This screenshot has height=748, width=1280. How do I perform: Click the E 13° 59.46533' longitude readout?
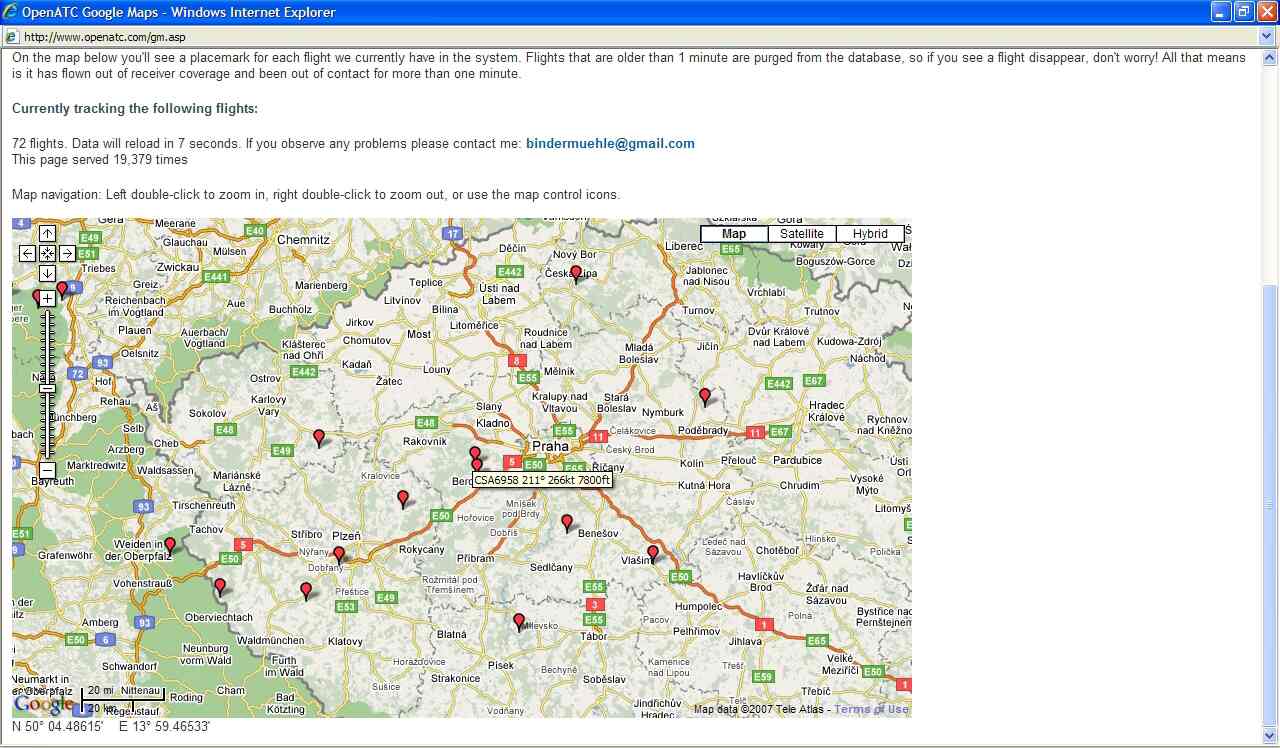[x=164, y=727]
